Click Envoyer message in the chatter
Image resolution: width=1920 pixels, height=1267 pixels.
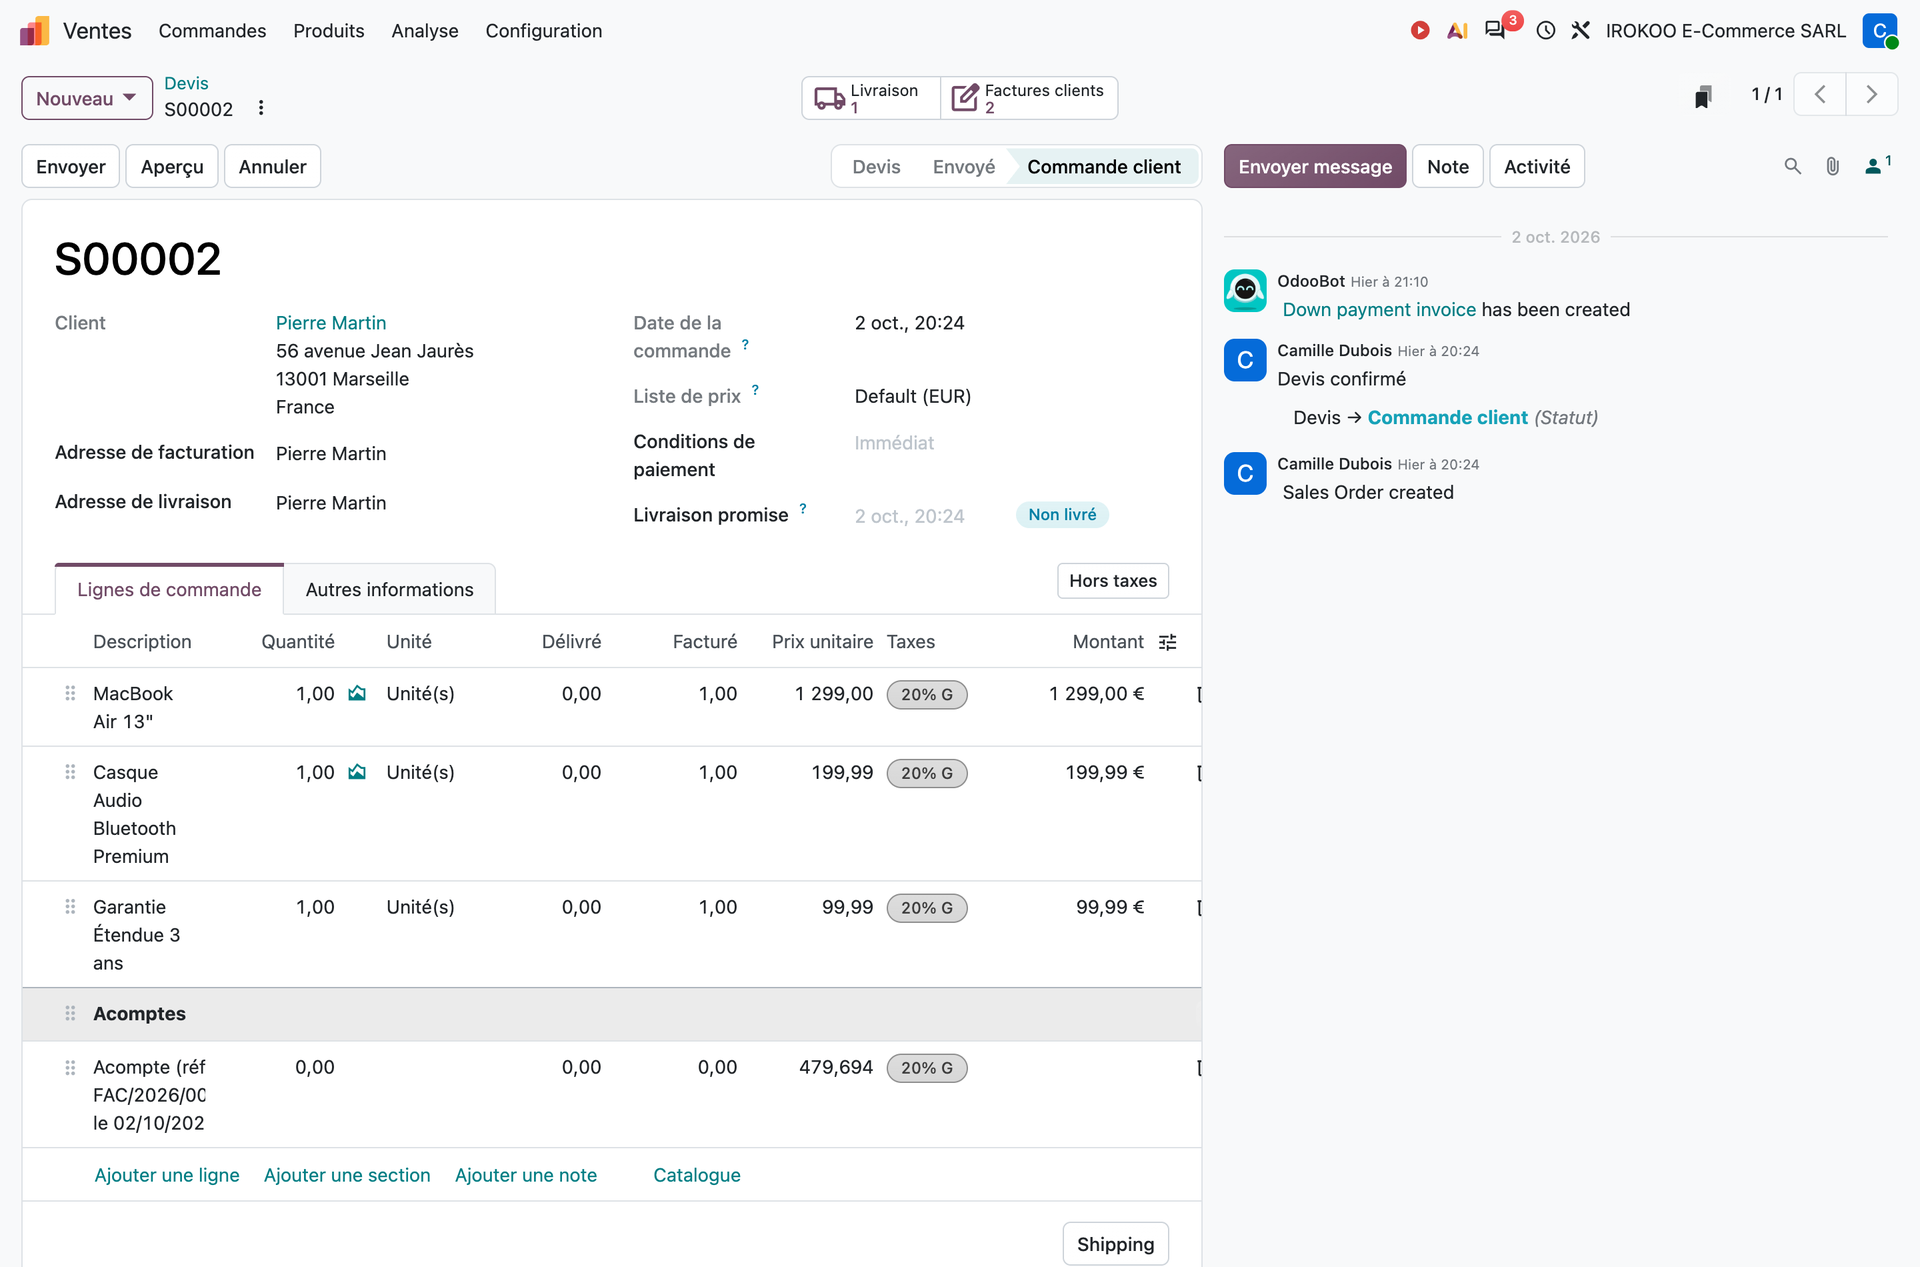(x=1315, y=167)
